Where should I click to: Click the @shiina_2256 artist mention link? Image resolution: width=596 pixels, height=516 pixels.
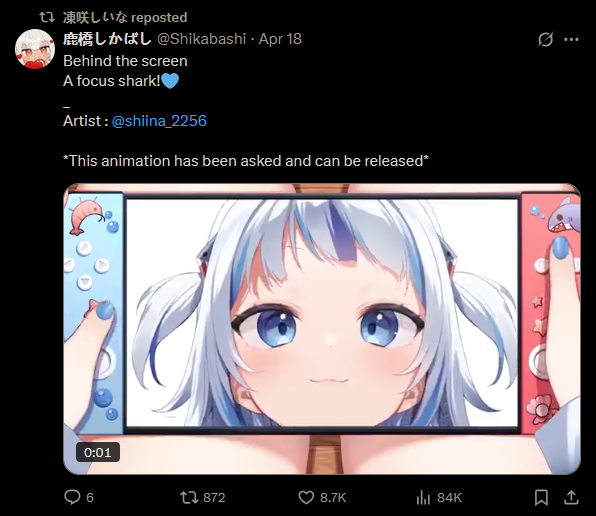pos(159,121)
